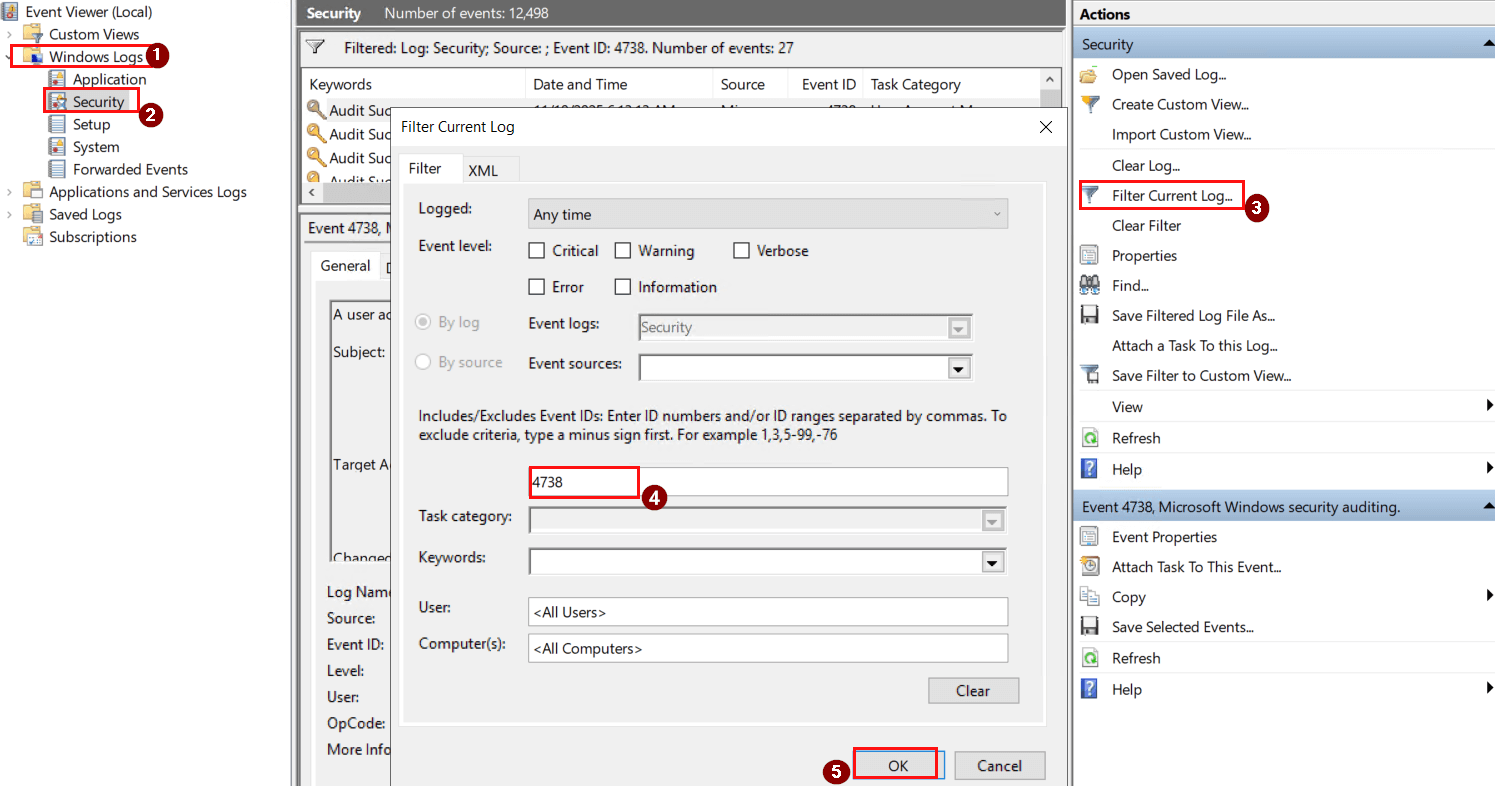Select the Find tool in Actions pane
The image size is (1495, 786).
[1130, 285]
